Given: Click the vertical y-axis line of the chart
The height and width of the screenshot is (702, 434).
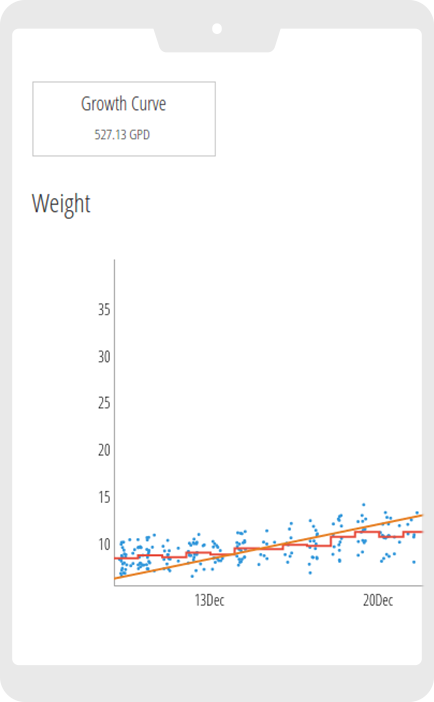Looking at the screenshot, I should tap(115, 422).
